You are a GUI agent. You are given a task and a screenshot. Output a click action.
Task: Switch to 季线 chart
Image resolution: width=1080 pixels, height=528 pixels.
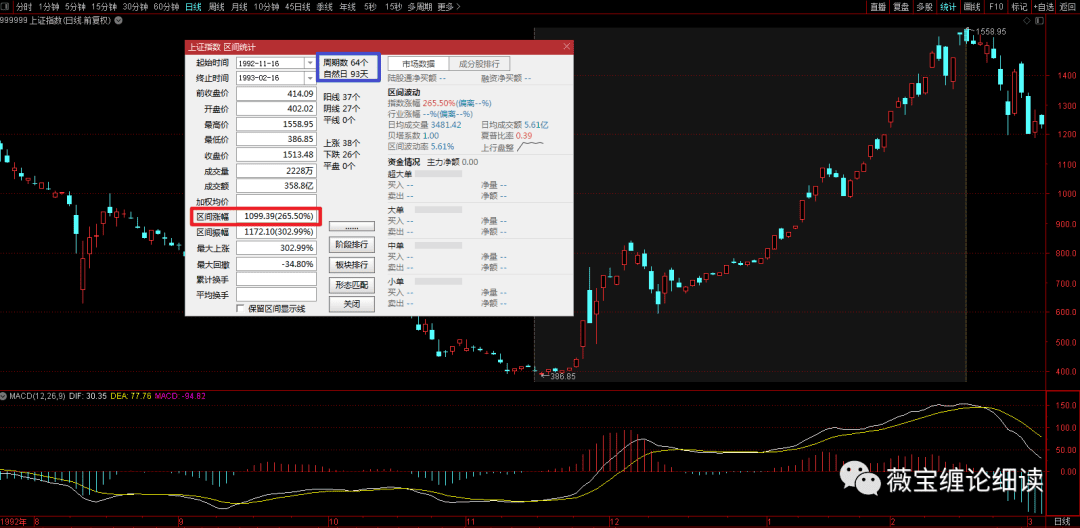tap(324, 7)
